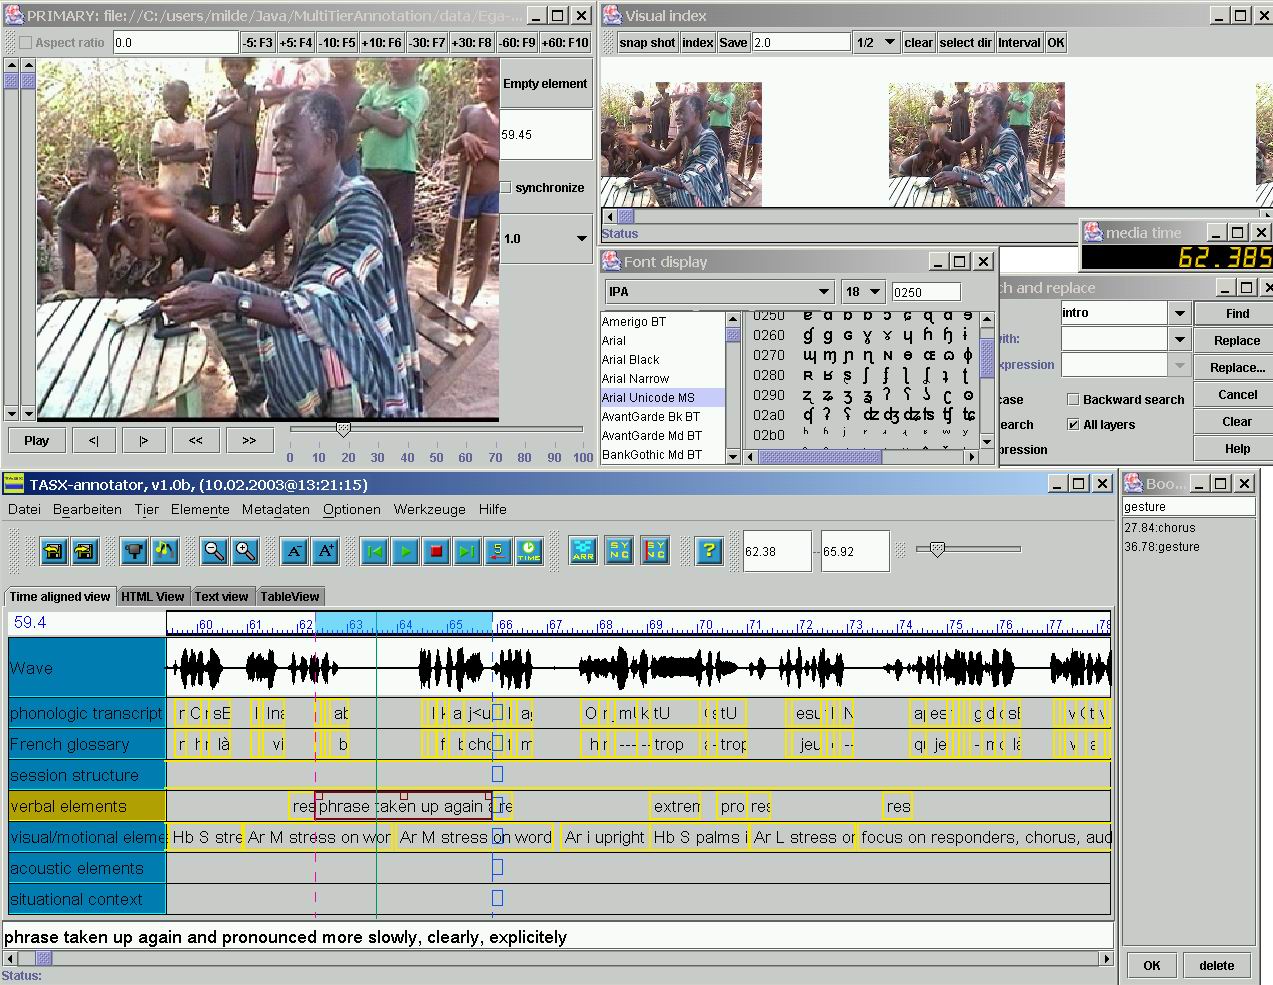The image size is (1273, 985).
Task: Check the Backward search option
Action: [1073, 399]
